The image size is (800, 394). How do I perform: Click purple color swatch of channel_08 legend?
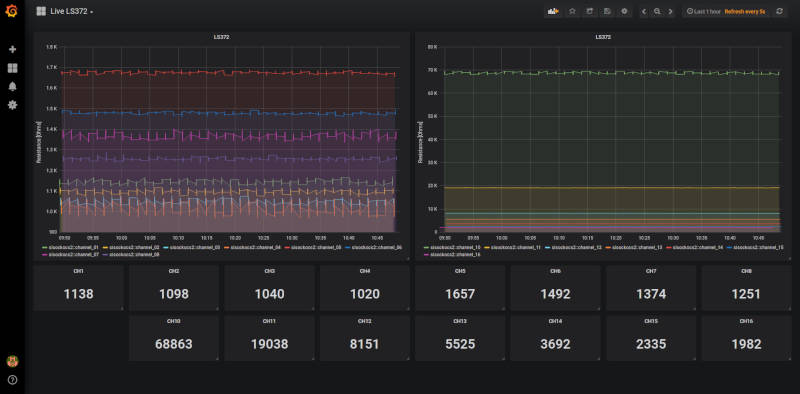tap(106, 254)
